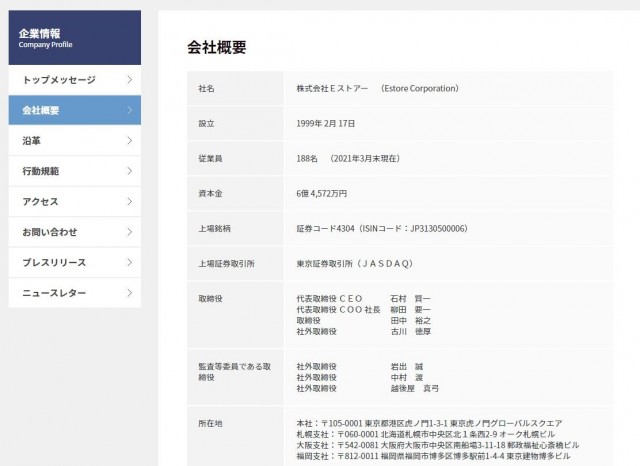
Task: Click the 札幌支社 address line
Action: point(425,434)
